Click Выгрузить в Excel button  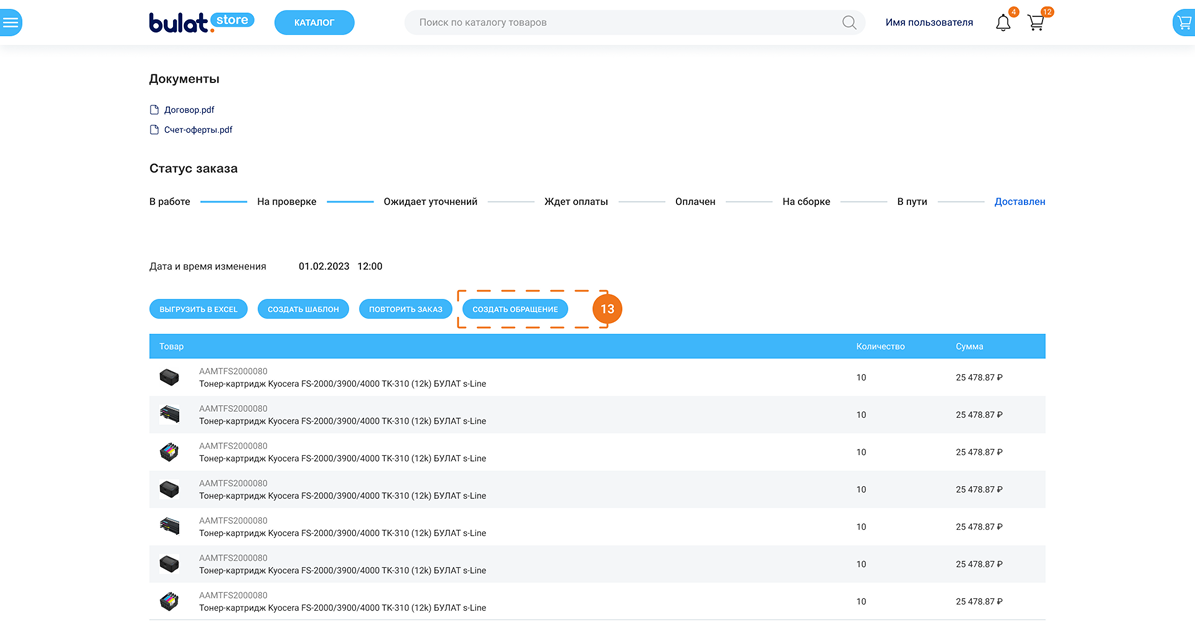[x=199, y=309]
